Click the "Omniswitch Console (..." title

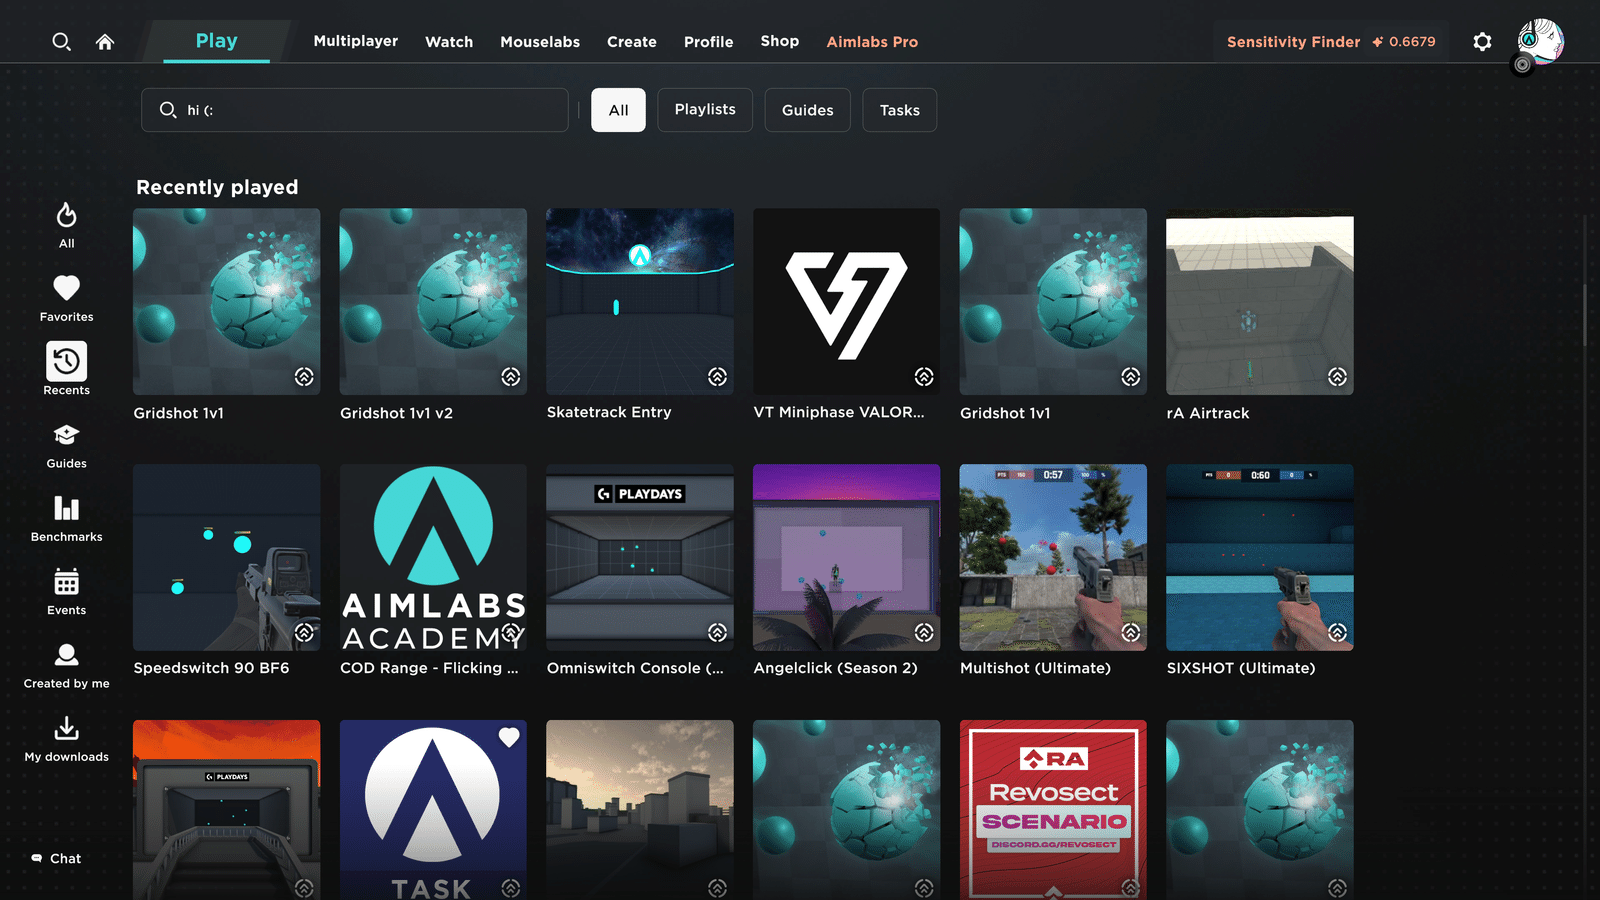click(635, 668)
